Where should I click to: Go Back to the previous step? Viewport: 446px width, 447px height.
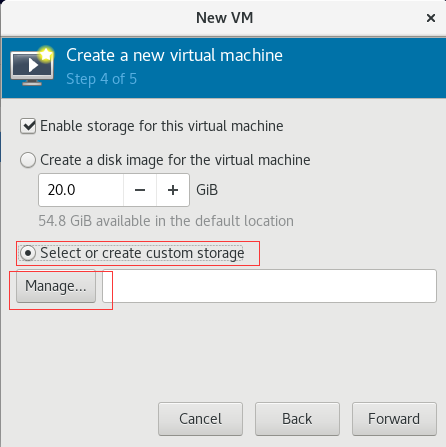(297, 419)
